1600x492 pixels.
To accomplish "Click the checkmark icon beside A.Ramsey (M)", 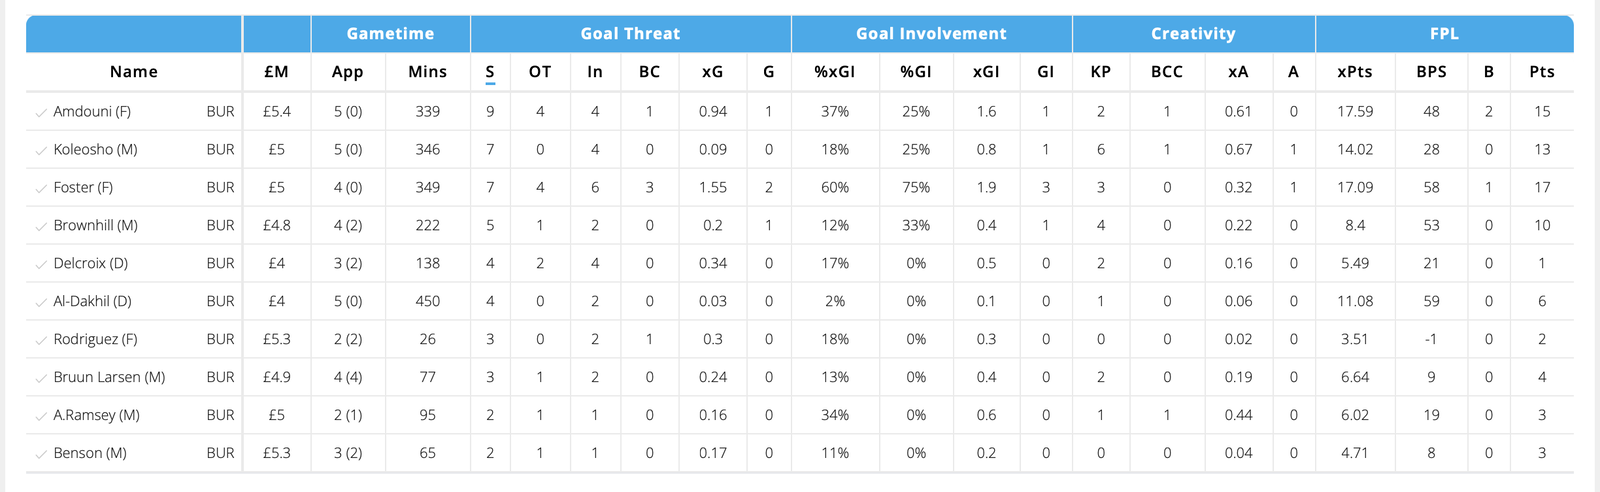I will [41, 416].
